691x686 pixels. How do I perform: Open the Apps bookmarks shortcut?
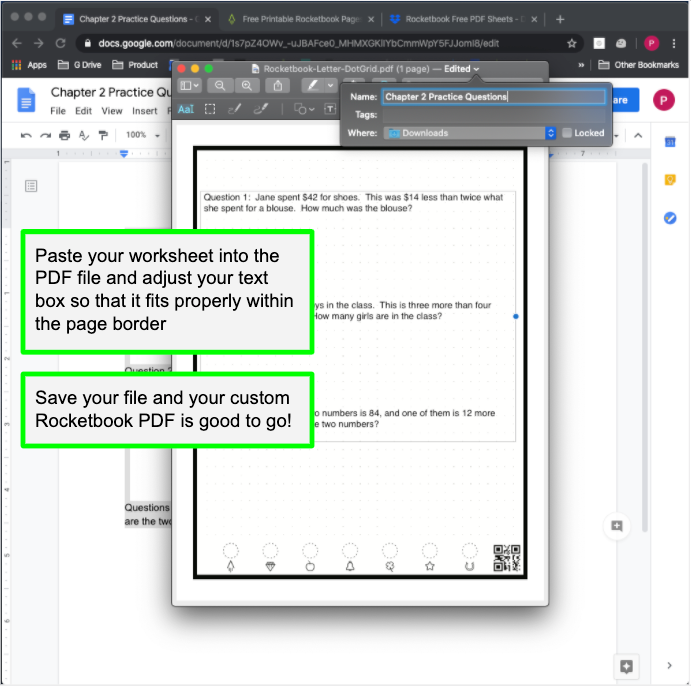point(29,65)
